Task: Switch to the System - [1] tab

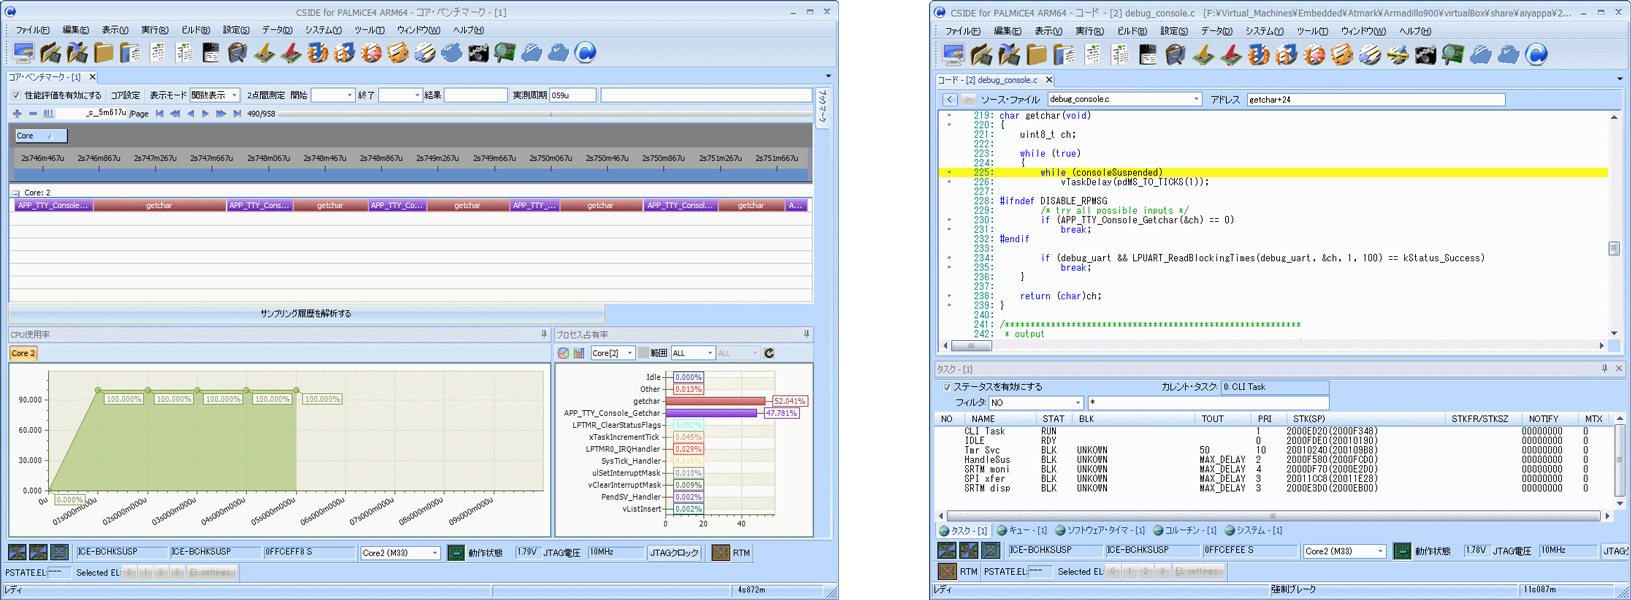Action: (x=1252, y=530)
